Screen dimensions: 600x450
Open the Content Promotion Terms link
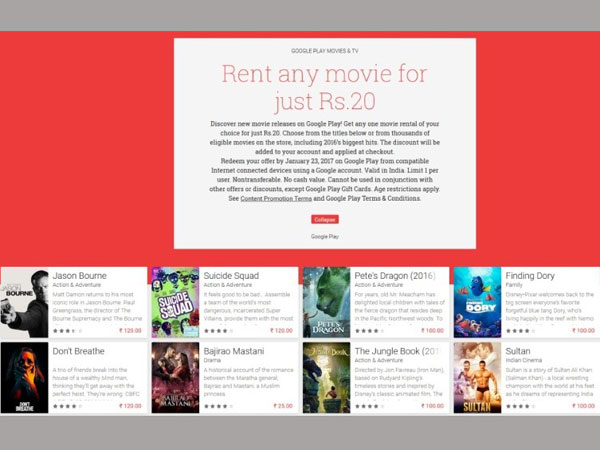(x=276, y=199)
